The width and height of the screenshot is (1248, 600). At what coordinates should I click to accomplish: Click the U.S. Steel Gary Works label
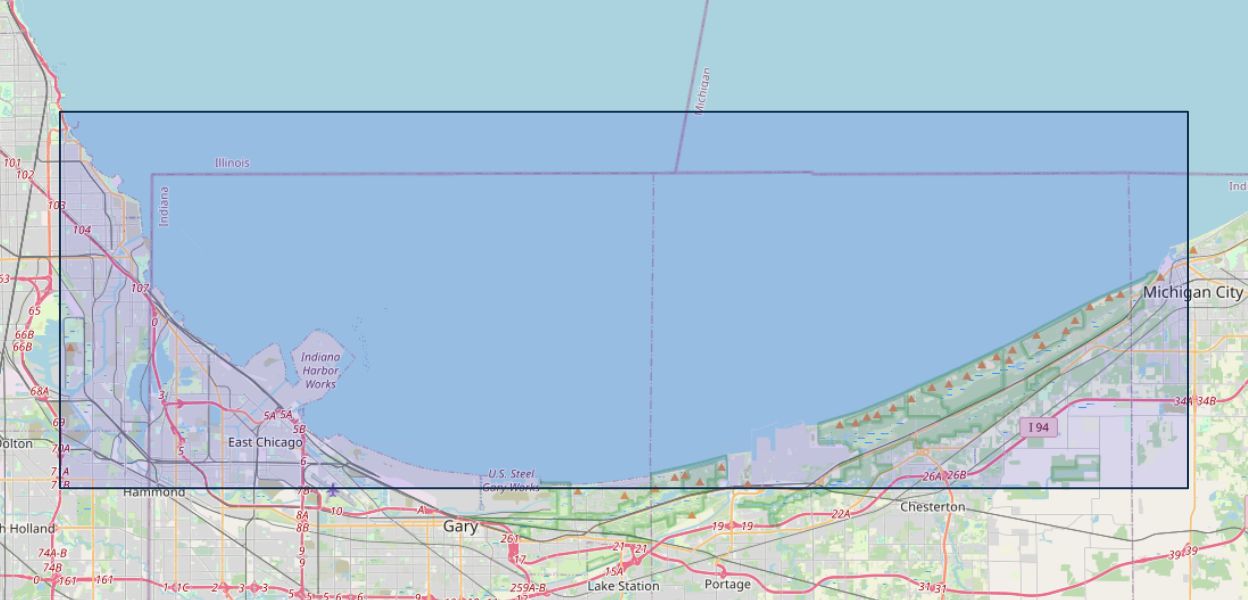point(511,481)
